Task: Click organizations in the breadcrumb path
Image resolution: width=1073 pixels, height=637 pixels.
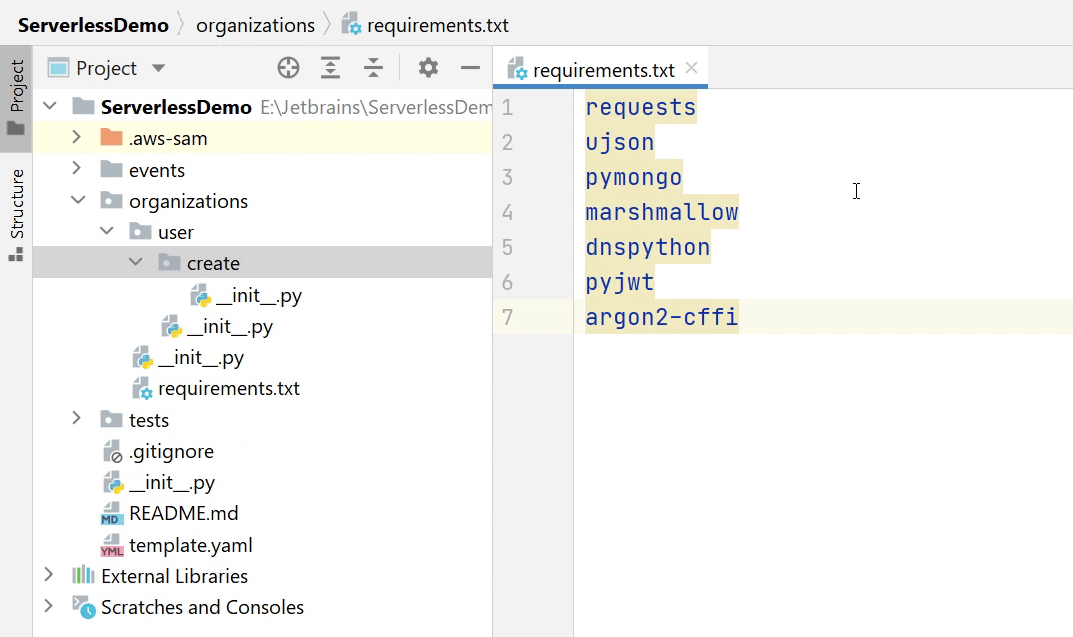Action: click(x=255, y=25)
